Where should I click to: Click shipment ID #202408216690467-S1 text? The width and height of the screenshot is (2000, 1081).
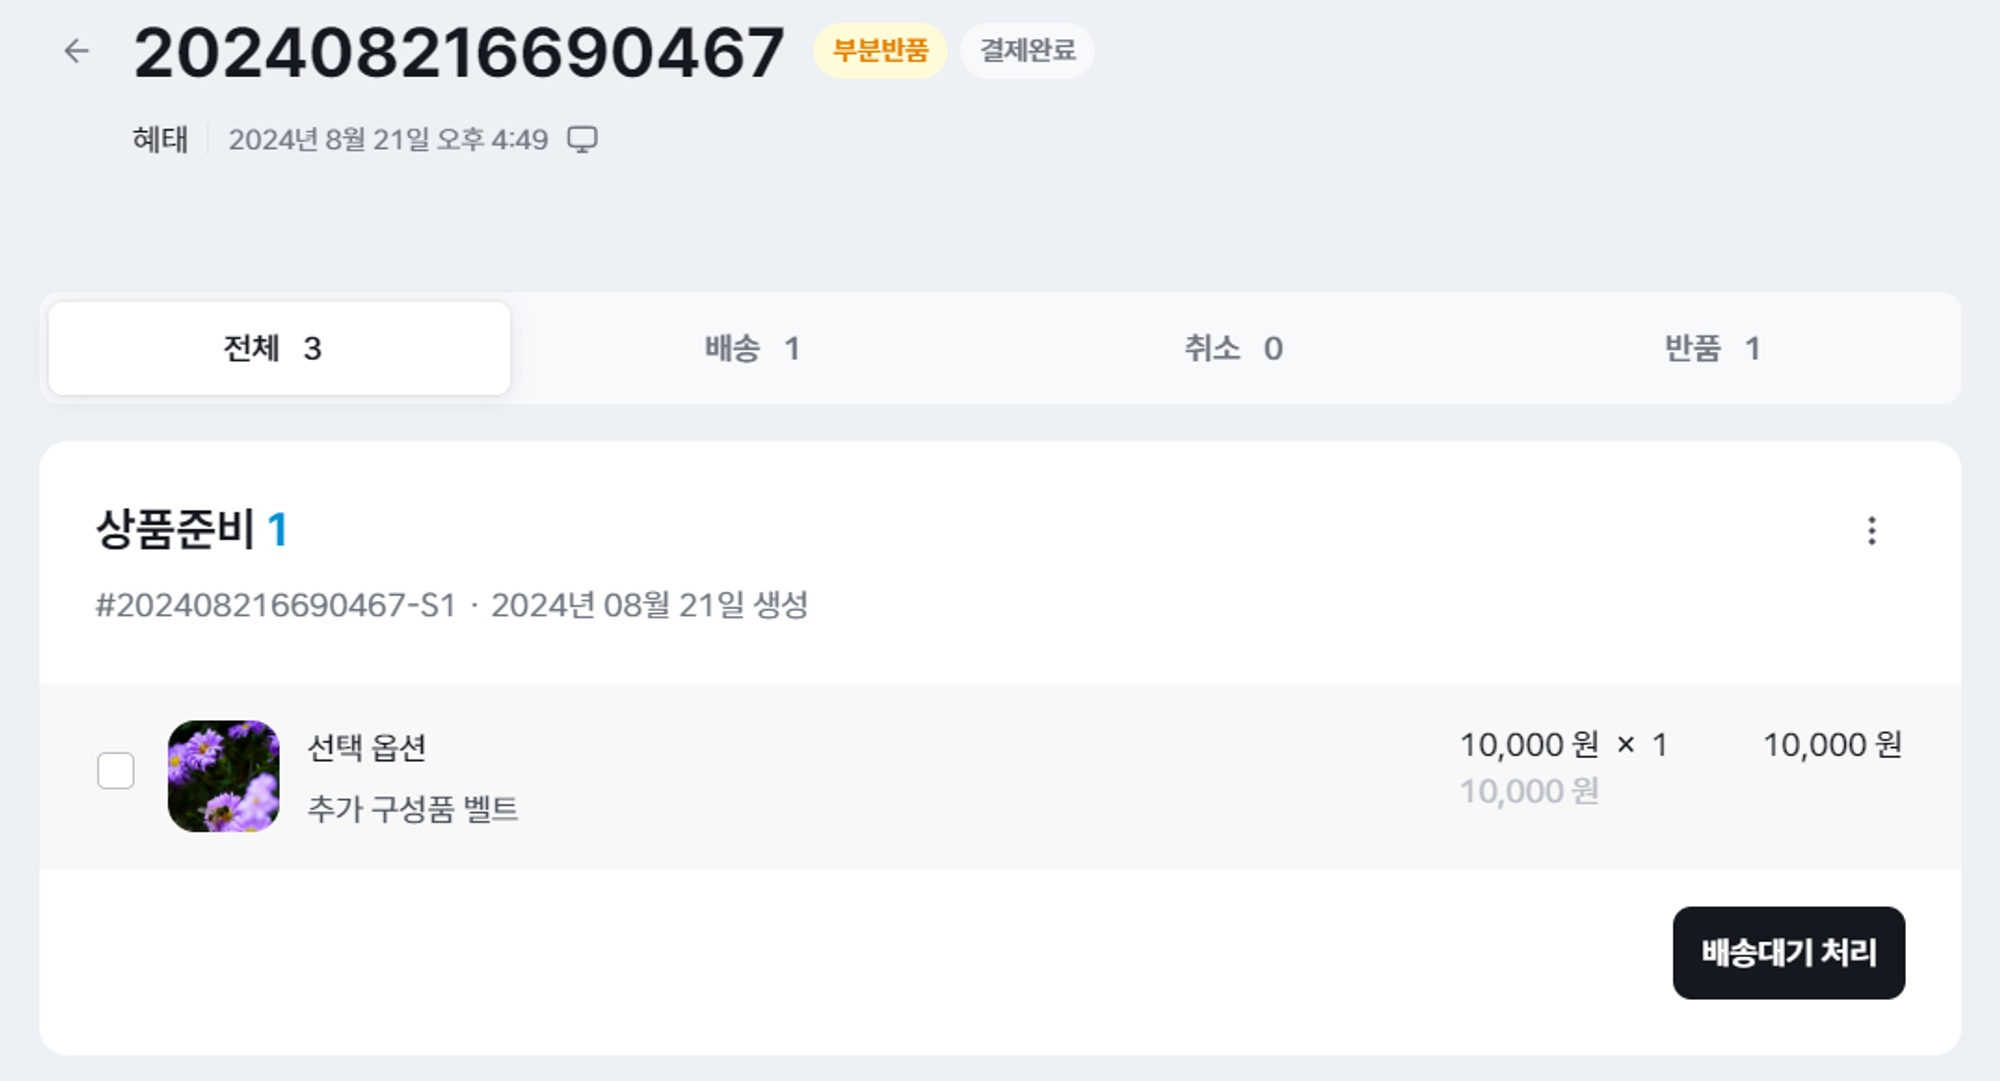[x=276, y=605]
